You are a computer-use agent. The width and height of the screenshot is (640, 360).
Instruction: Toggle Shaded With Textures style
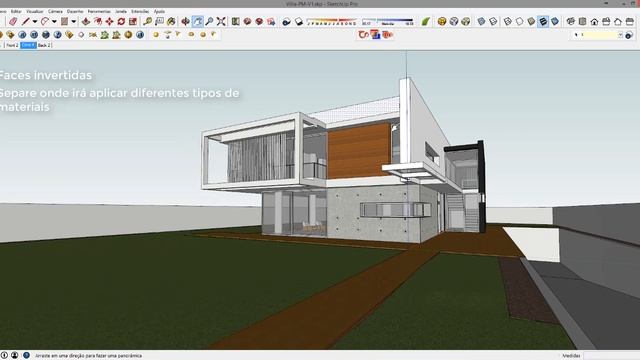coord(543,21)
